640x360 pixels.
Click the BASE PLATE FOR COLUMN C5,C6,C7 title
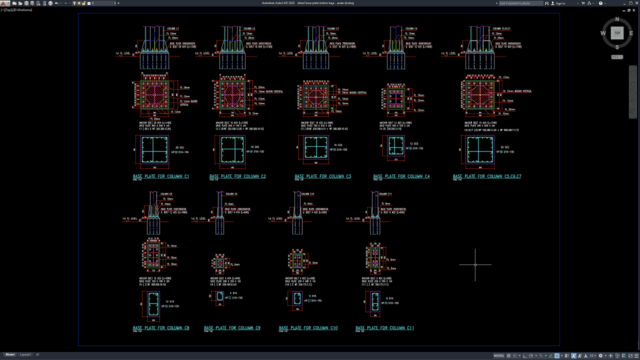click(x=487, y=176)
